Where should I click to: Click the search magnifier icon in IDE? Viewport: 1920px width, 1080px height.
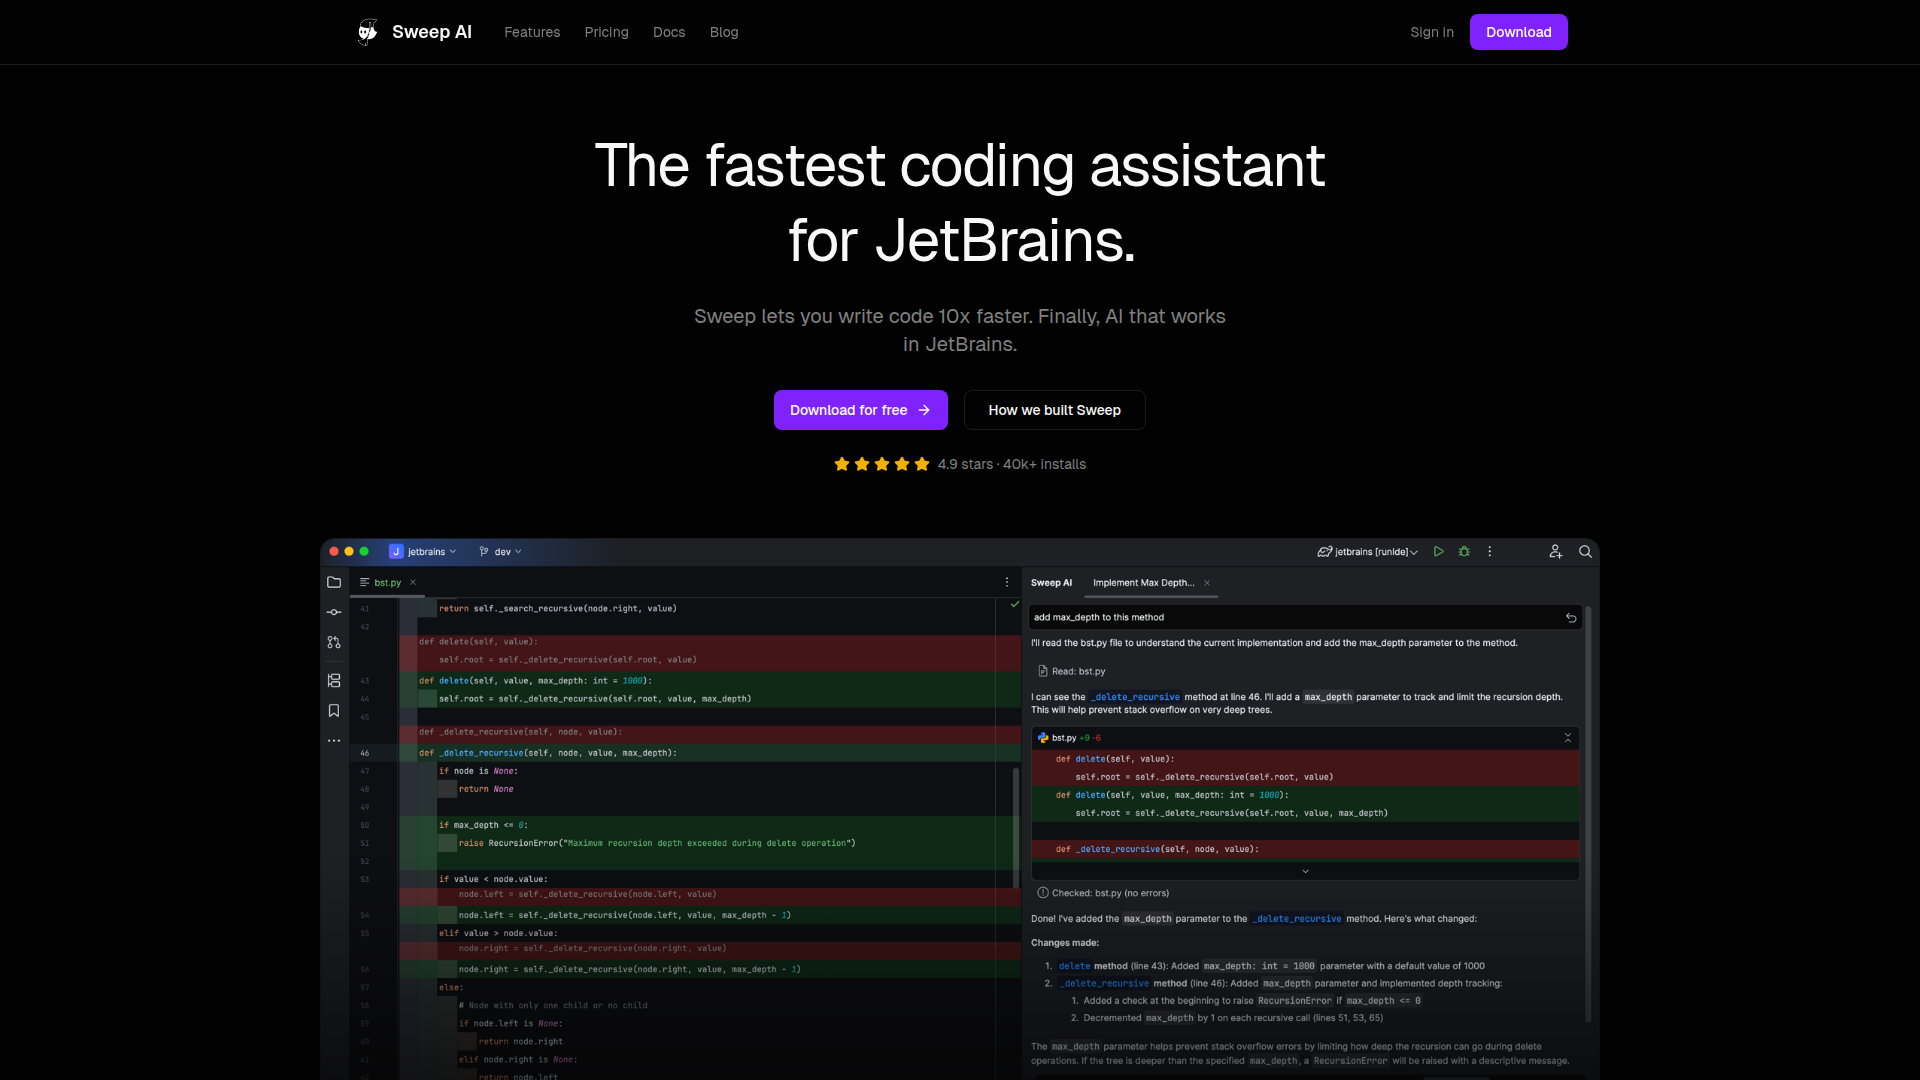tap(1585, 552)
